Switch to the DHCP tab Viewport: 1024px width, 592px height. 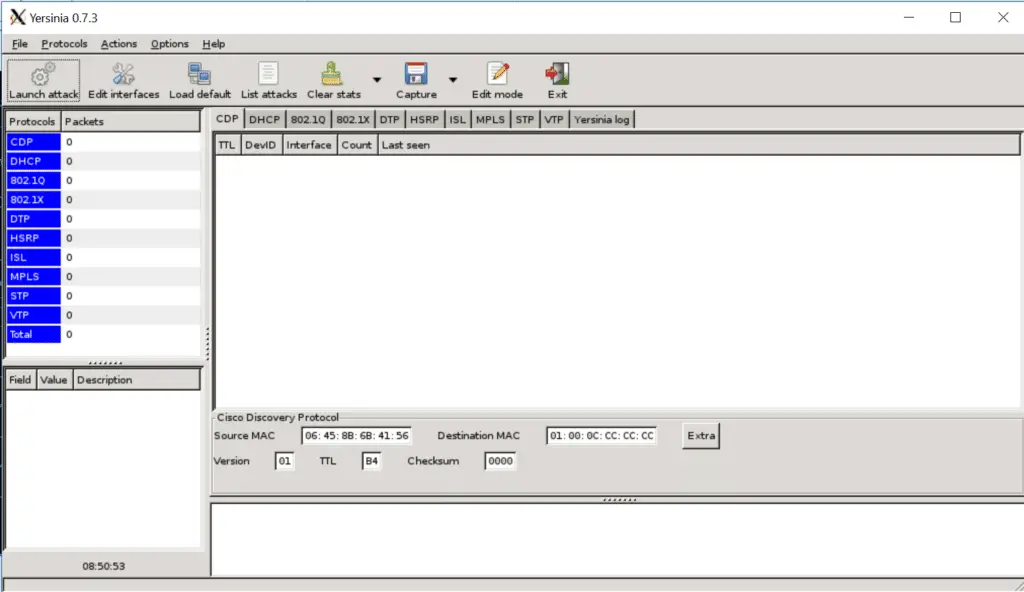(263, 118)
